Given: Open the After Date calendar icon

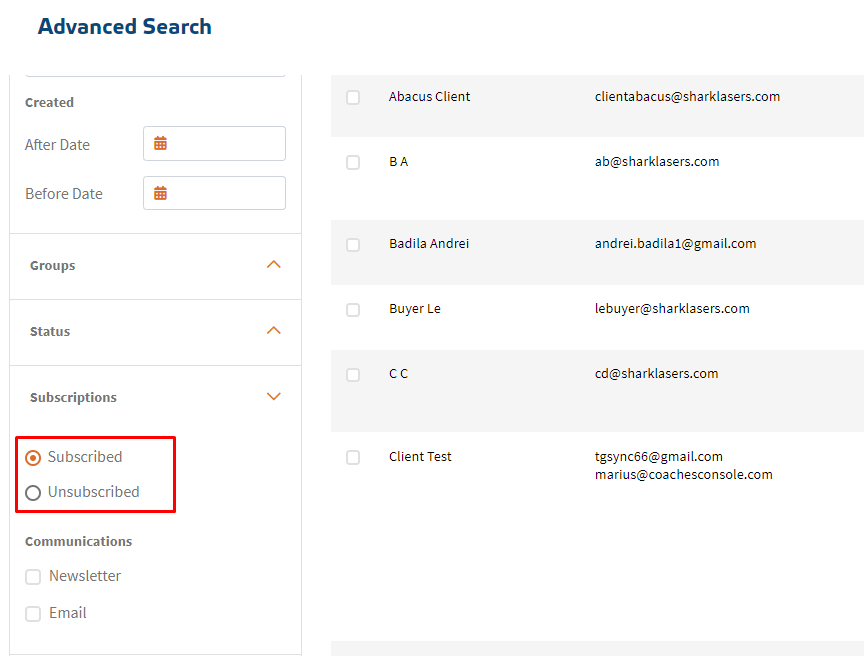Looking at the screenshot, I should [x=160, y=144].
